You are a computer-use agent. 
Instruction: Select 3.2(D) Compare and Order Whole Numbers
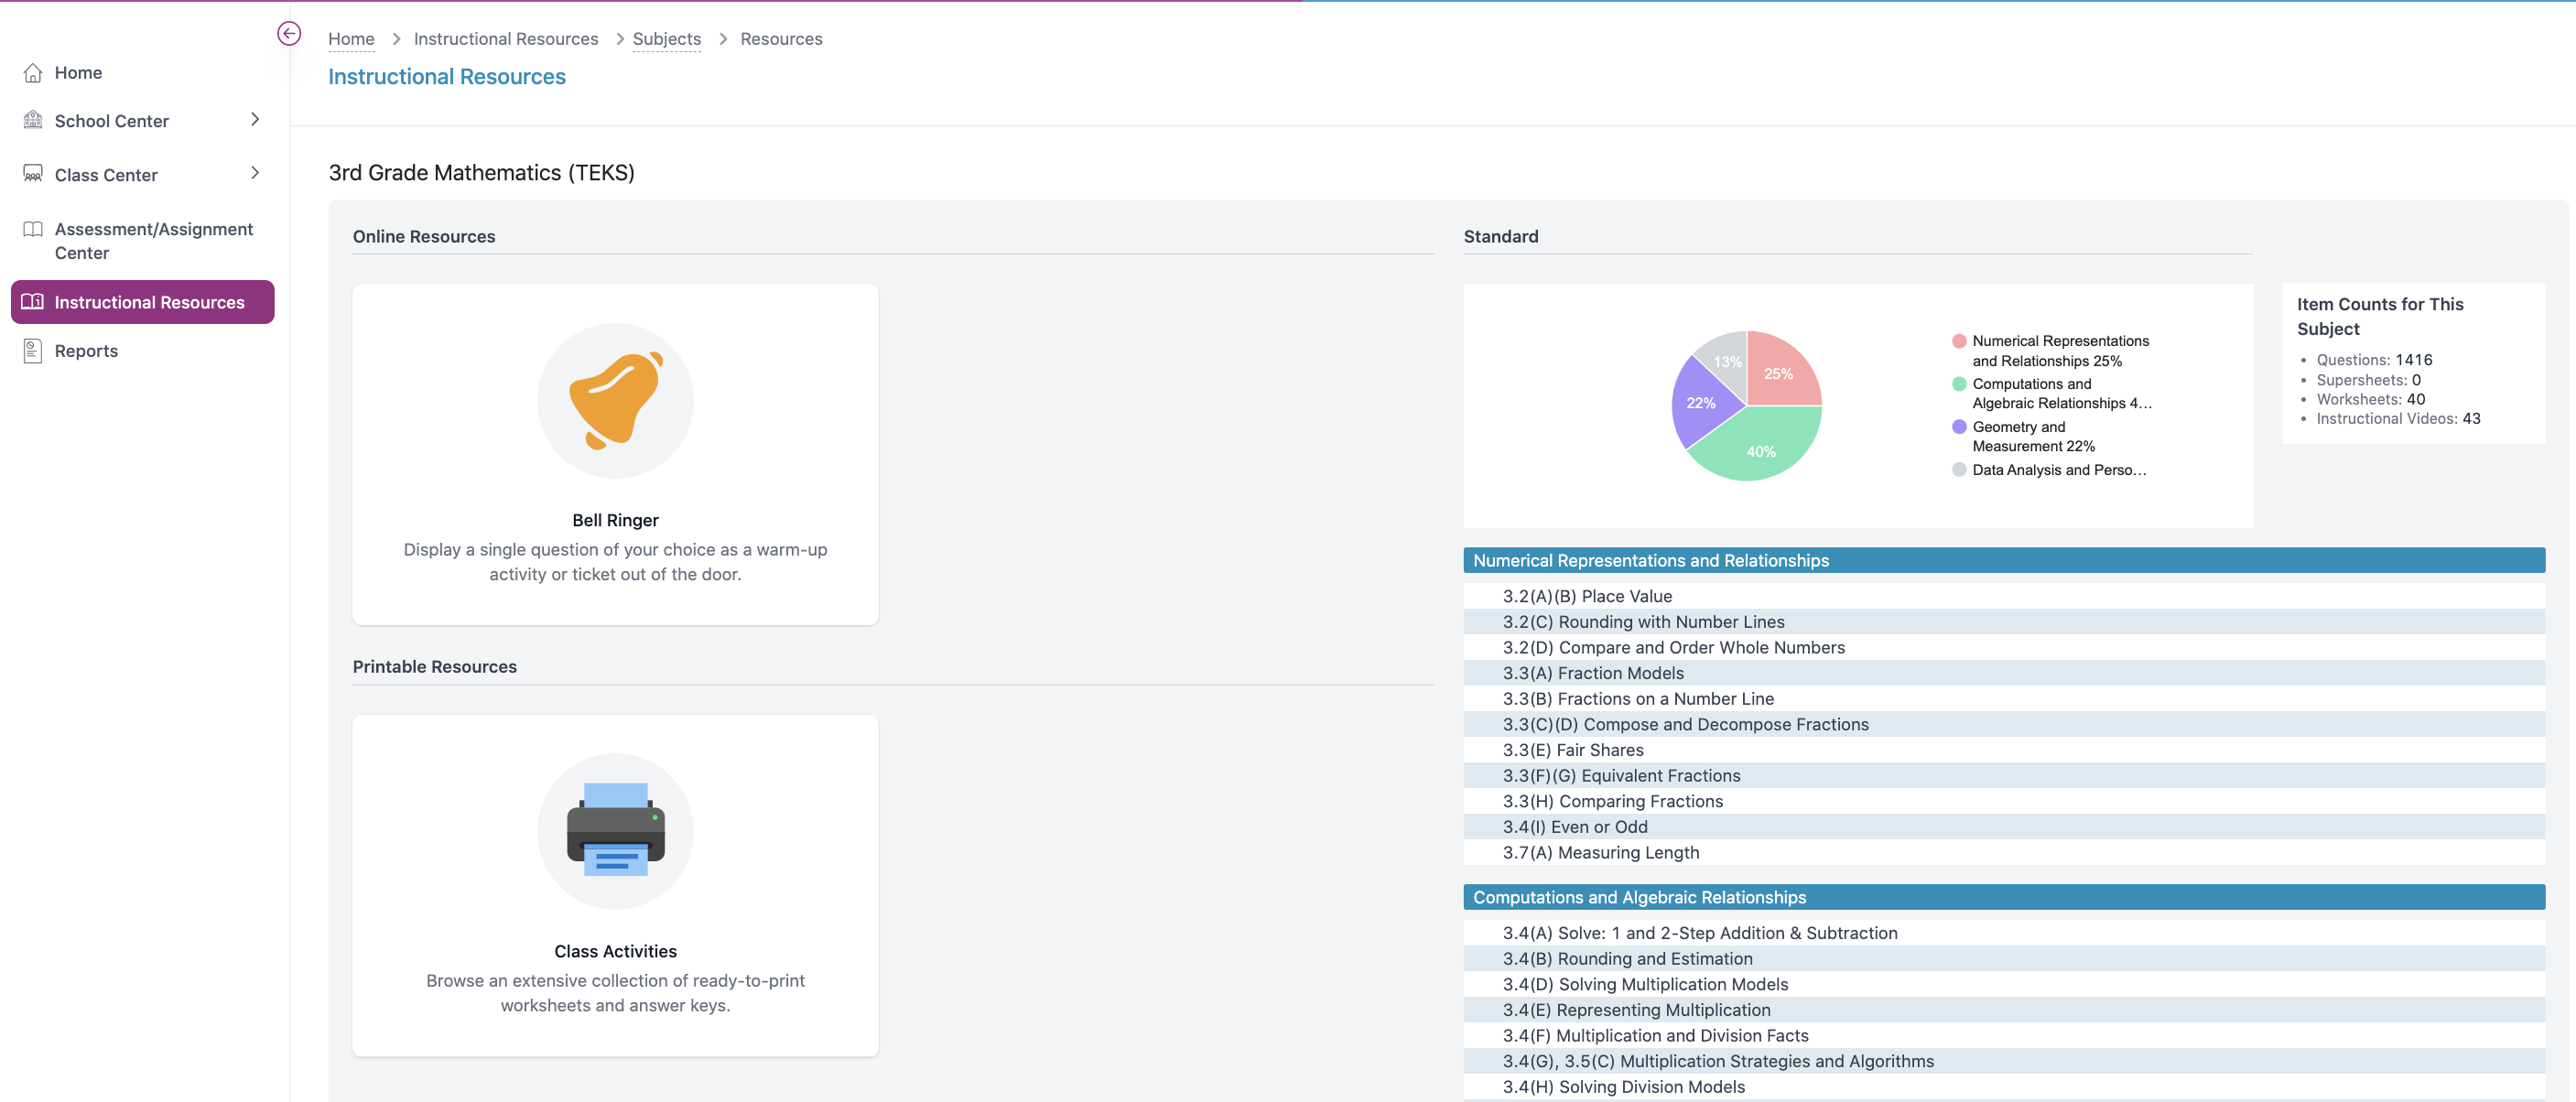[x=2003, y=647]
